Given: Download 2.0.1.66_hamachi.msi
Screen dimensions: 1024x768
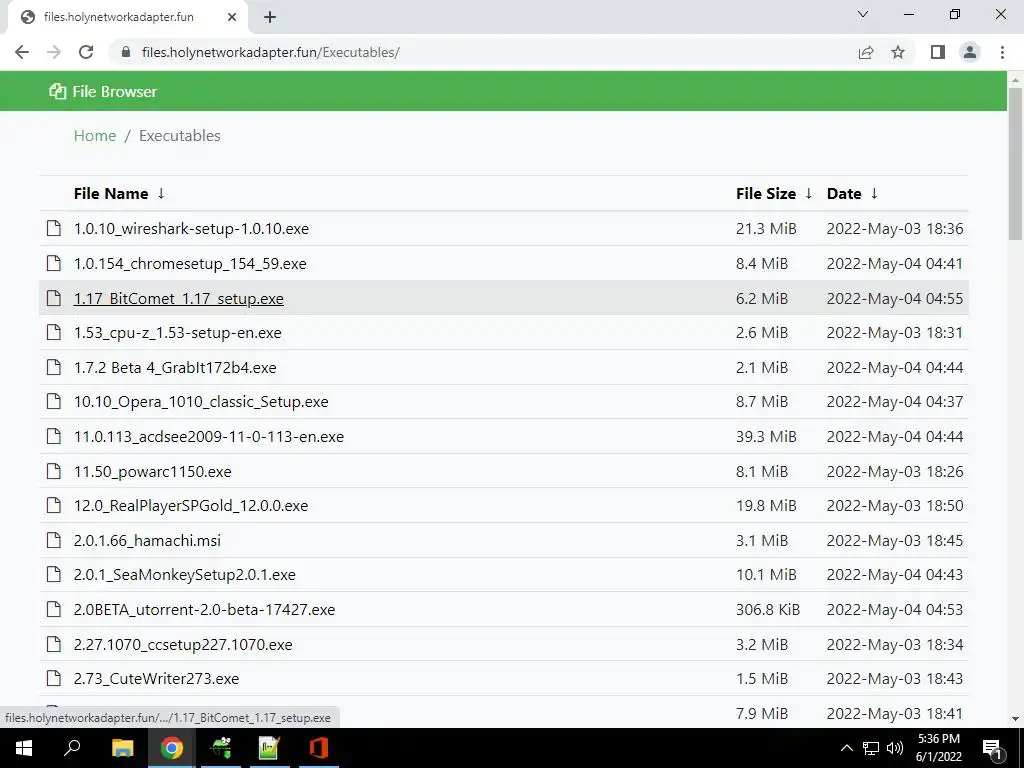Looking at the screenshot, I should tap(148, 541).
